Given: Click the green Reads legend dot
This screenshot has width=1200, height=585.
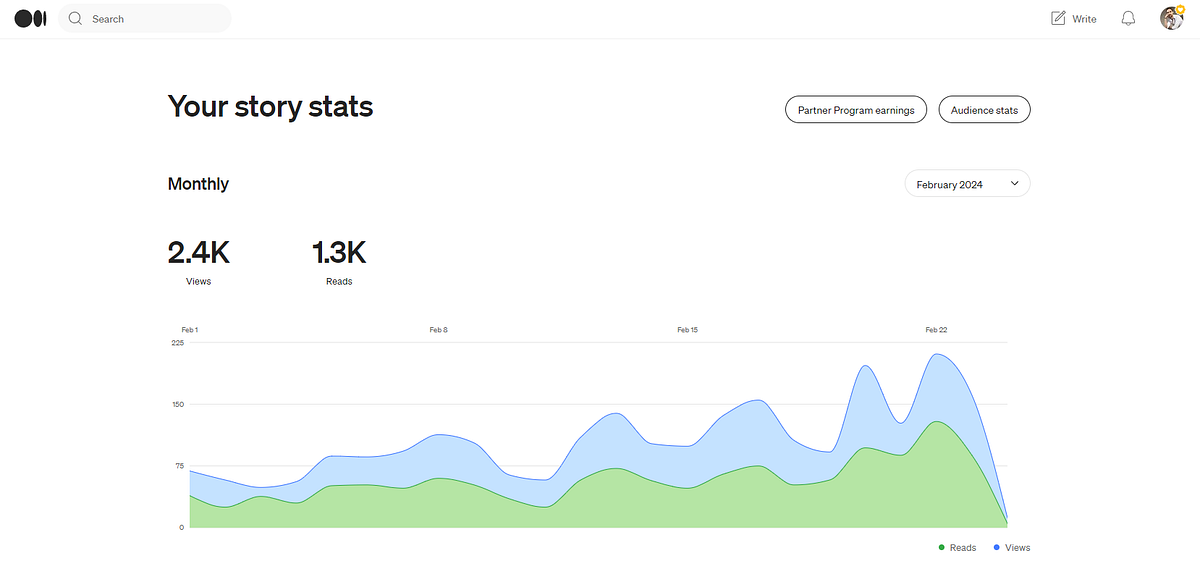Looking at the screenshot, I should point(941,547).
